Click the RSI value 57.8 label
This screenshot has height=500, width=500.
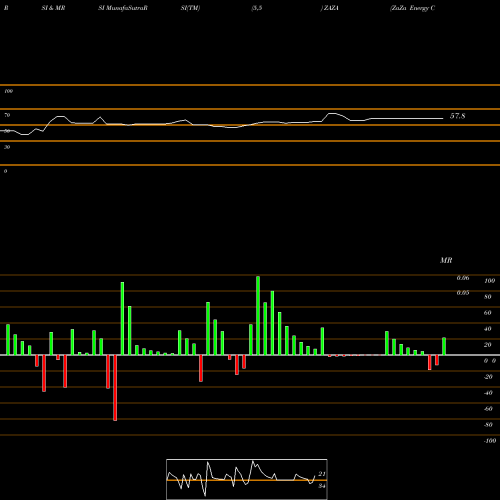(x=457, y=116)
